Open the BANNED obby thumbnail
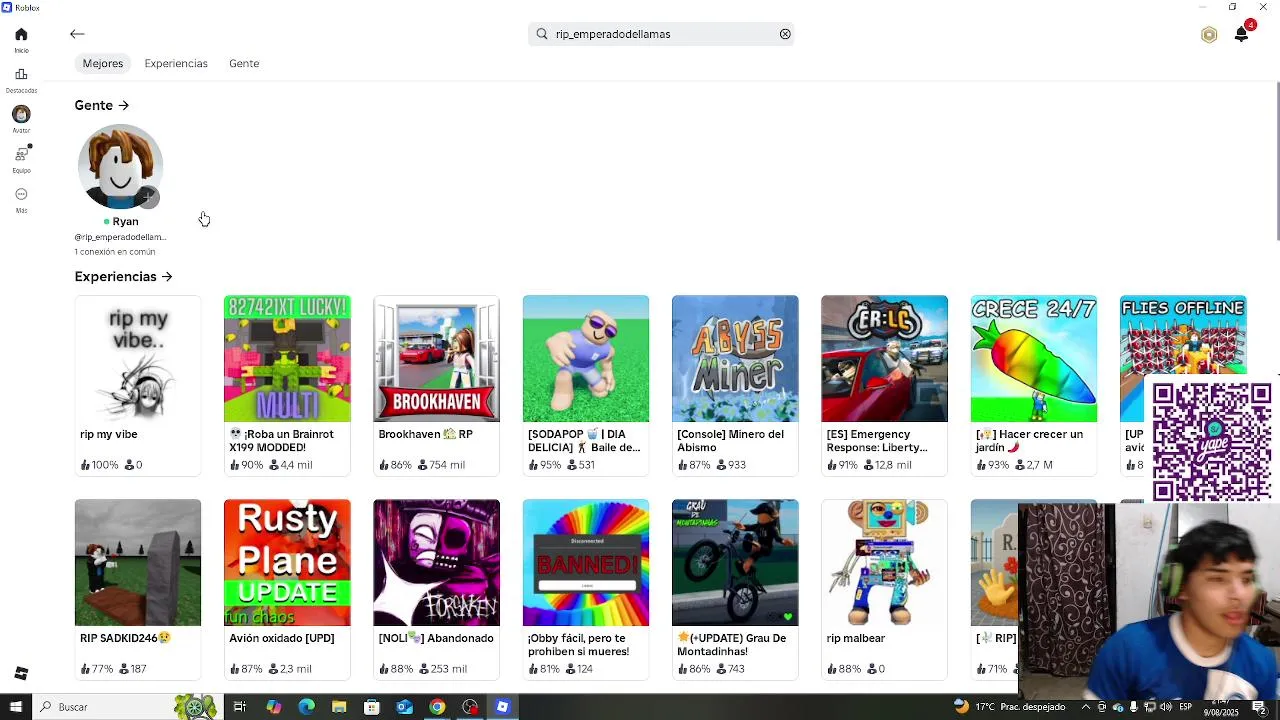The height and width of the screenshot is (720, 1280). pos(586,562)
